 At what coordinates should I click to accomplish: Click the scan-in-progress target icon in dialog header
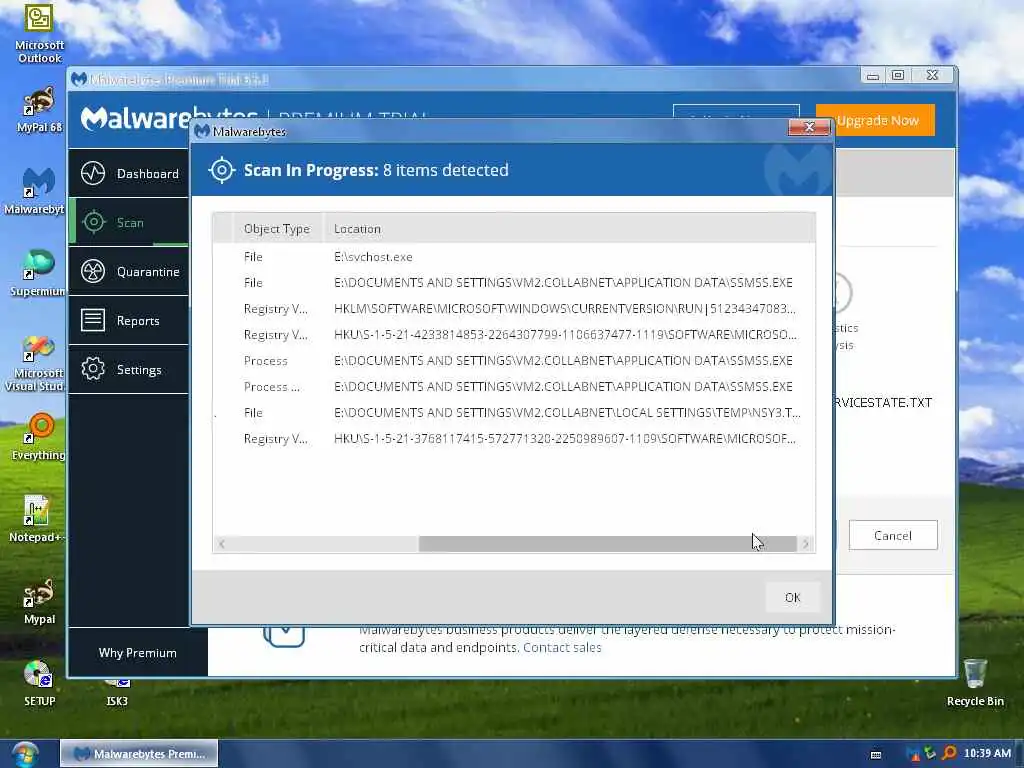click(x=222, y=170)
